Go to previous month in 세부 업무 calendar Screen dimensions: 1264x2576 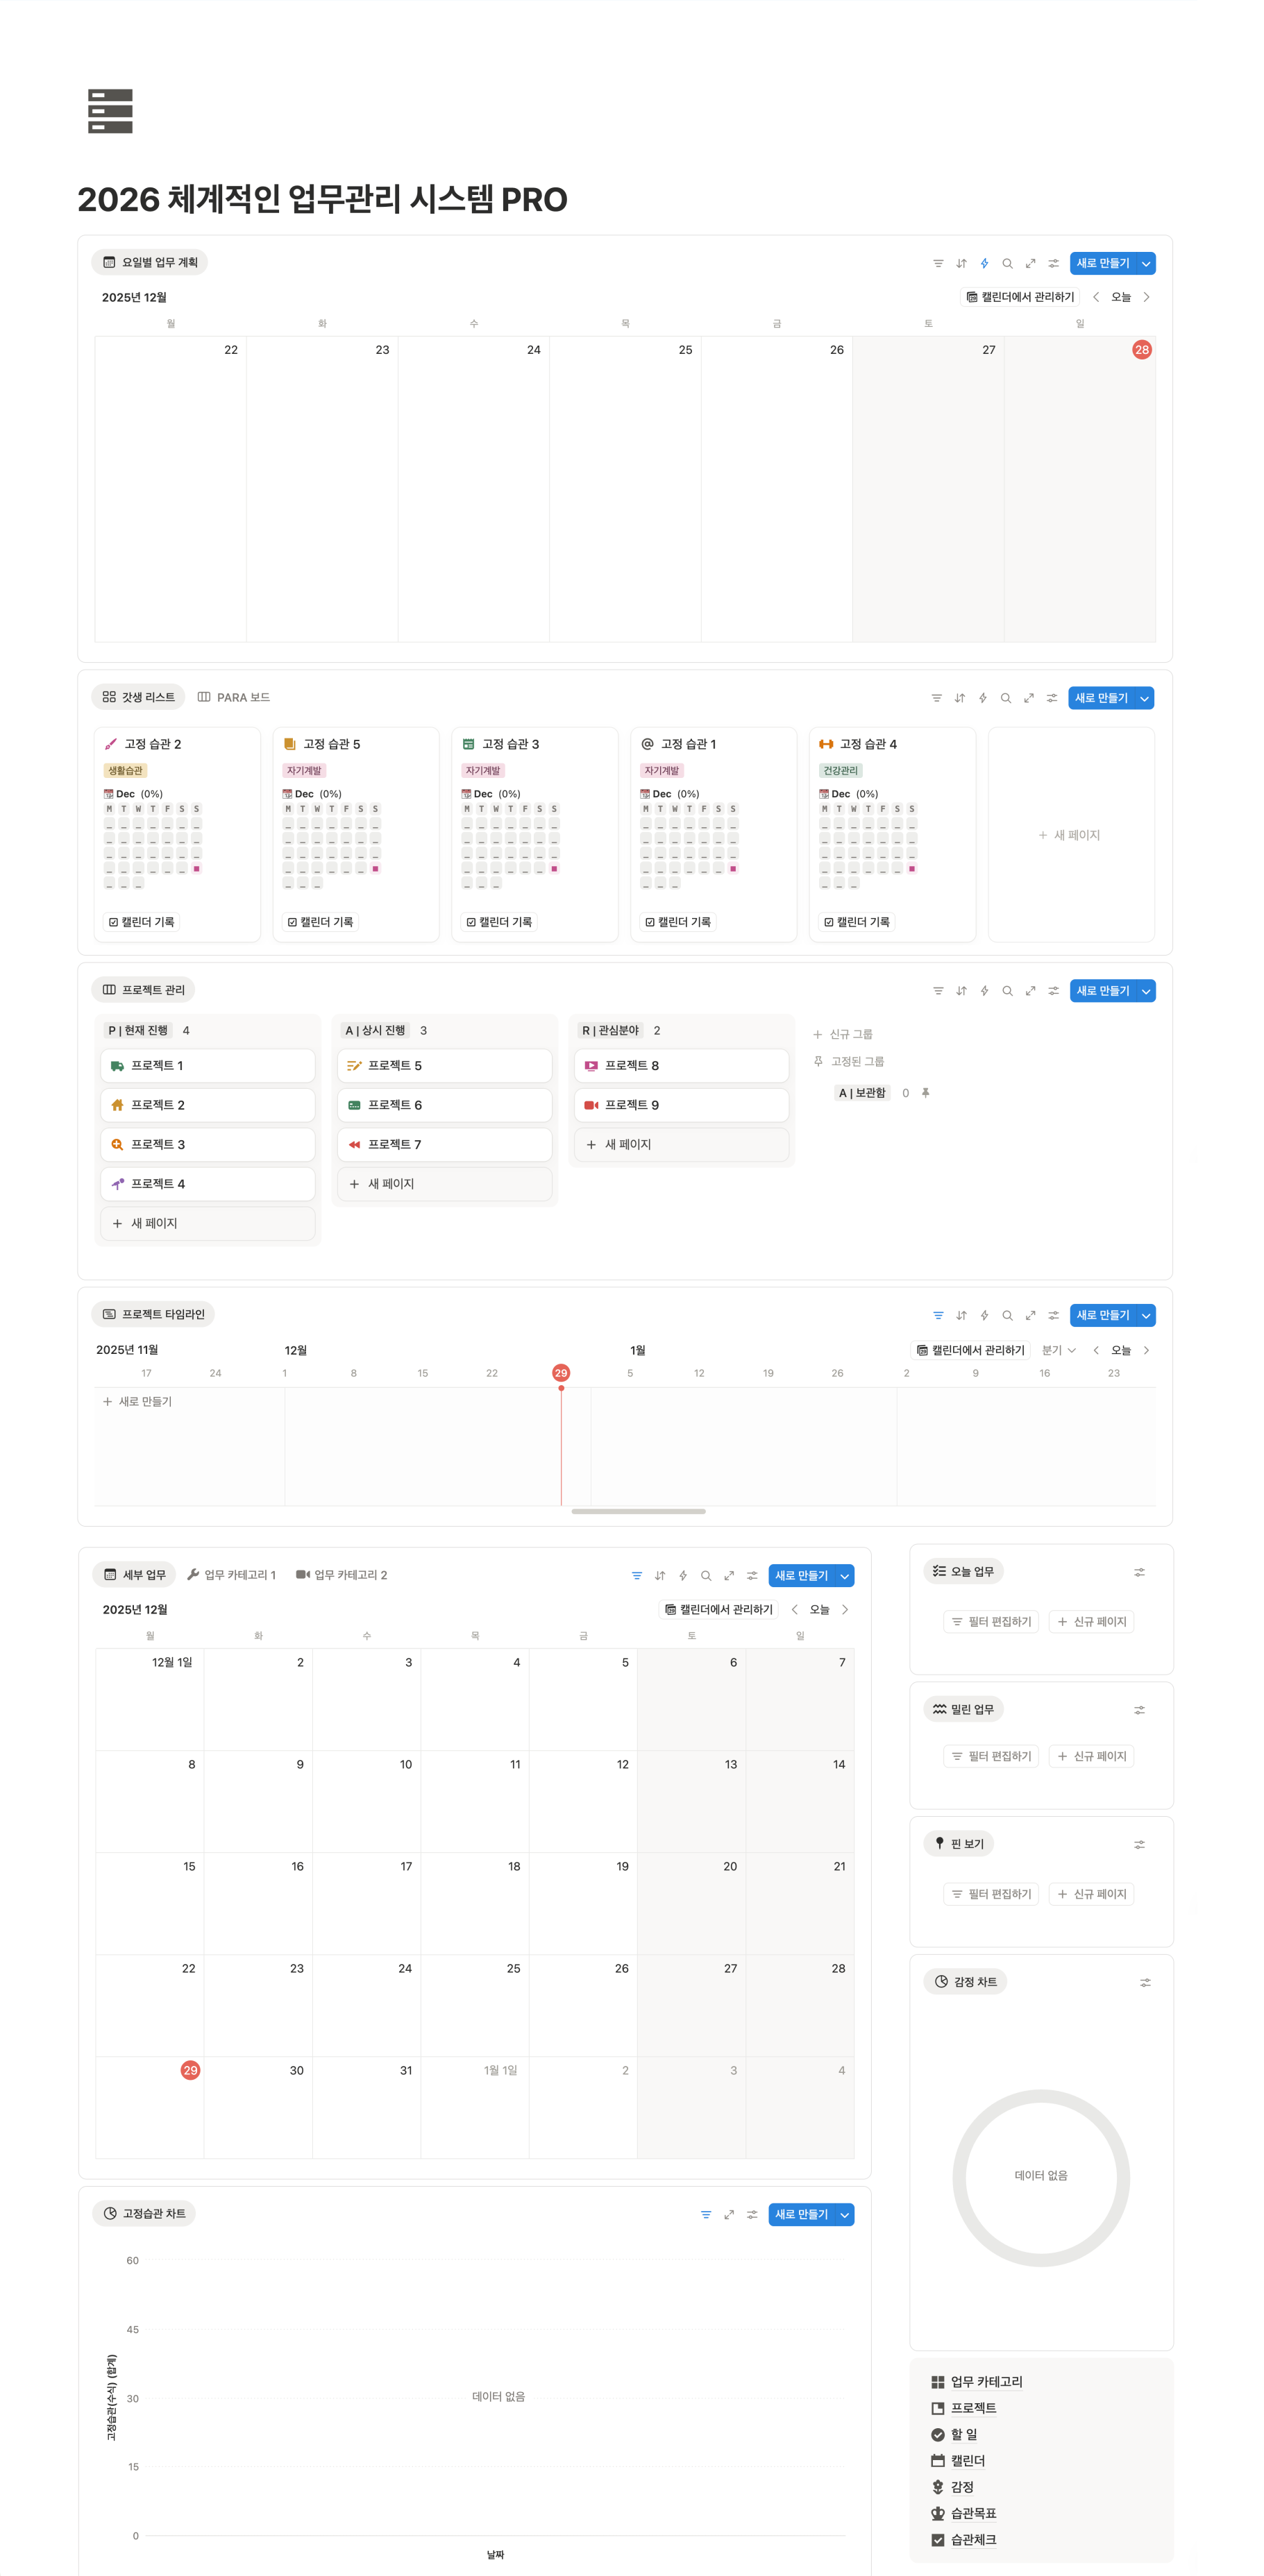tap(795, 1609)
